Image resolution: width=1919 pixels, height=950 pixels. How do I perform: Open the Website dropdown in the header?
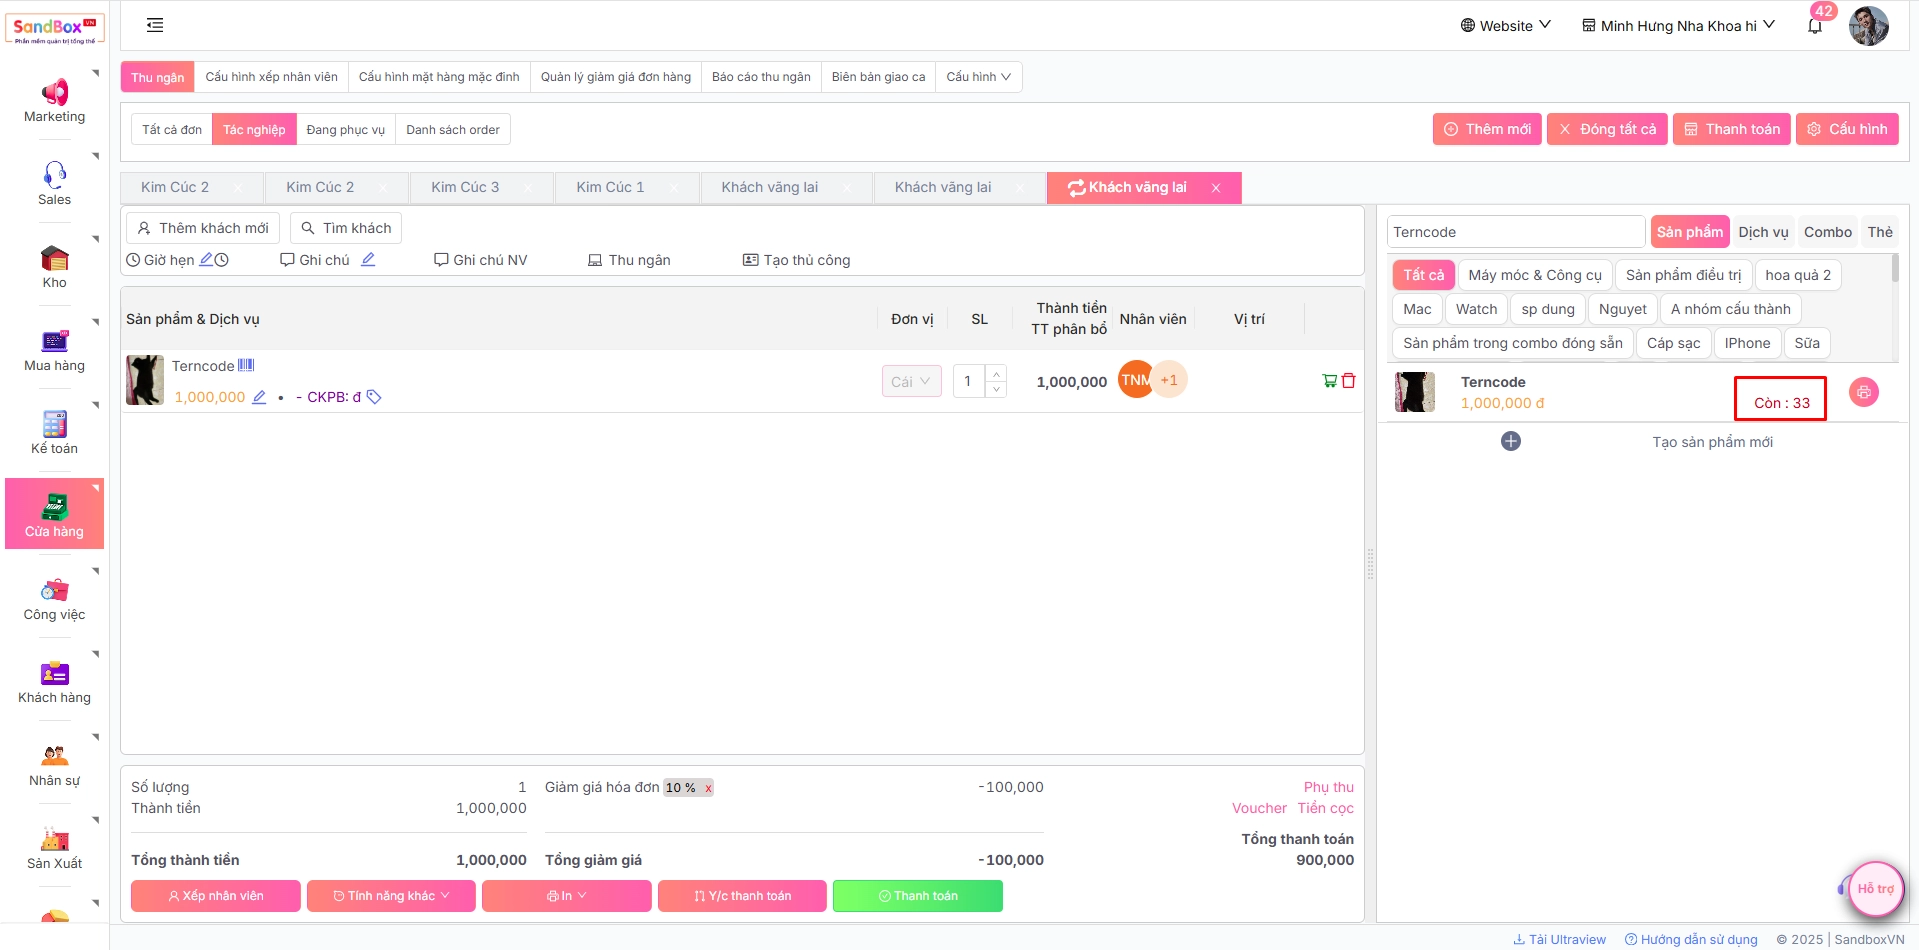click(1505, 26)
